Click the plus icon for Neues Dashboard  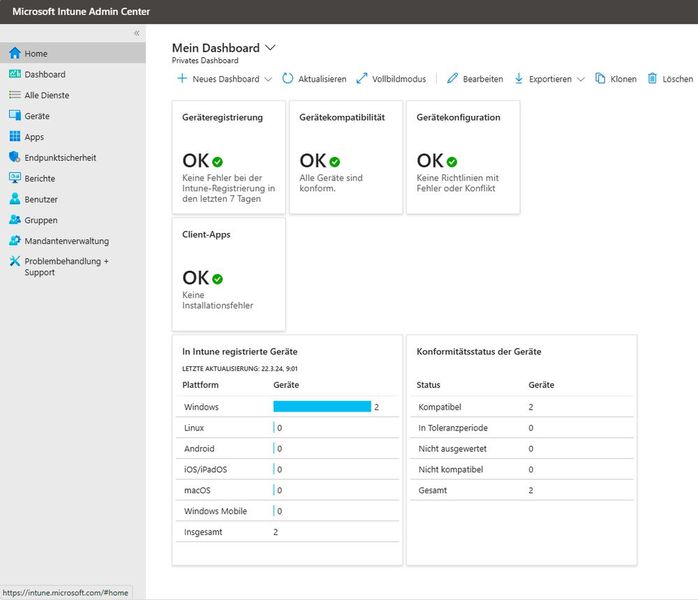coord(182,78)
